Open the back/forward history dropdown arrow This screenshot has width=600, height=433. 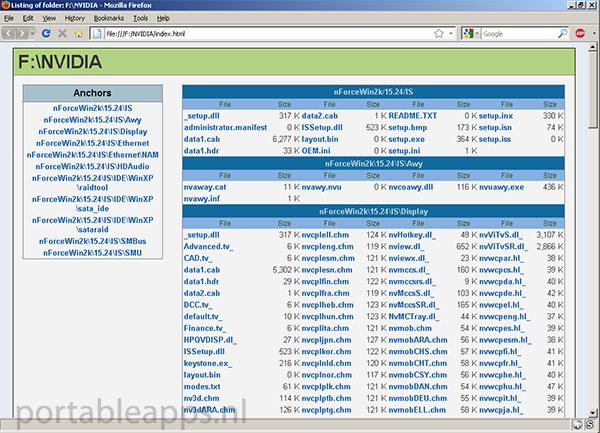click(x=33, y=34)
